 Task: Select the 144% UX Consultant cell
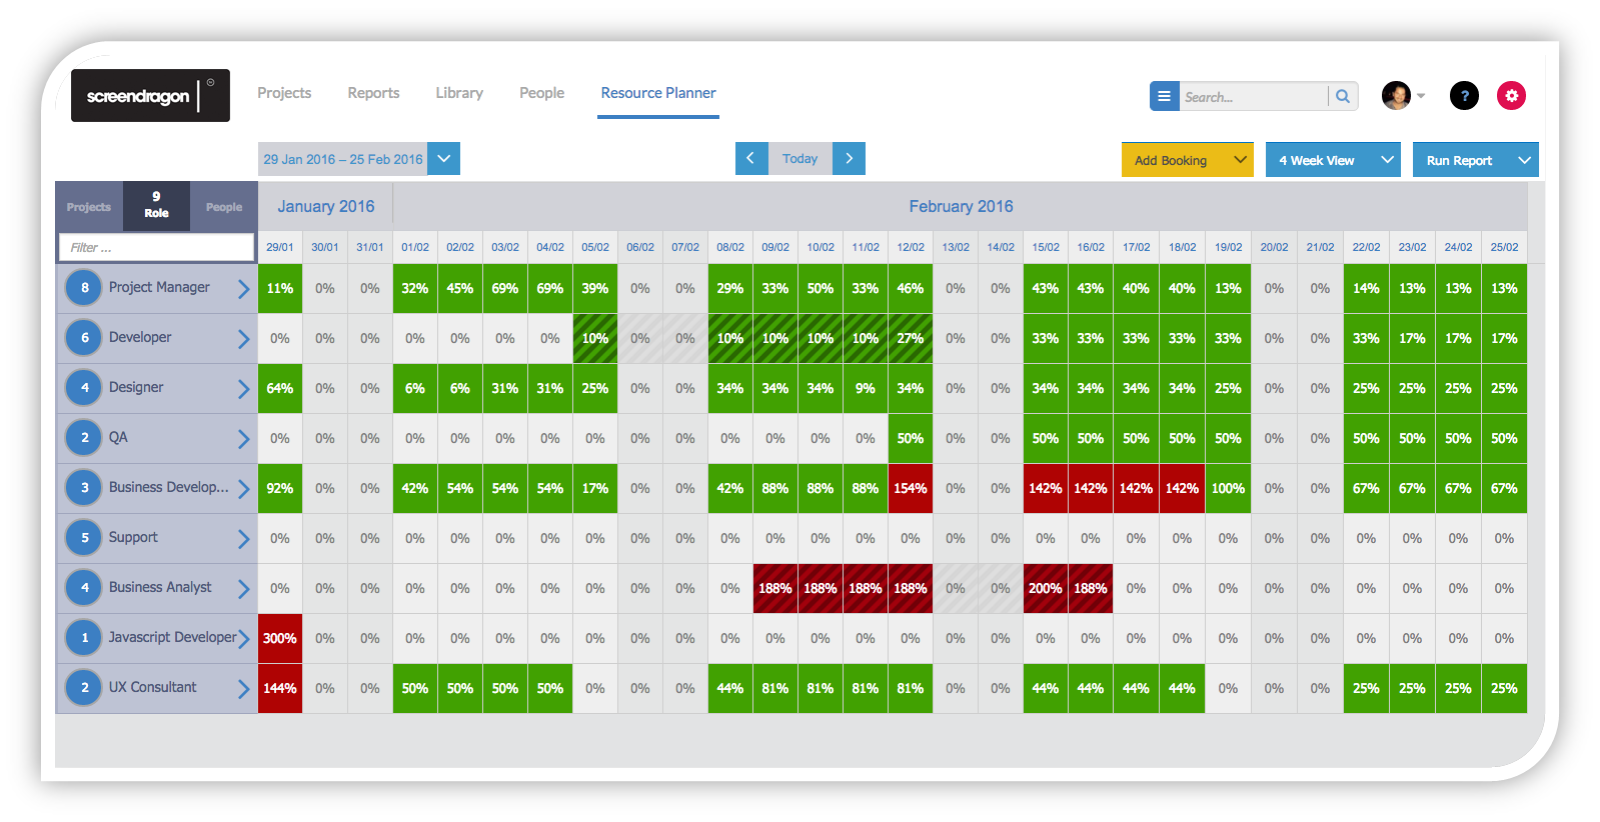click(280, 688)
